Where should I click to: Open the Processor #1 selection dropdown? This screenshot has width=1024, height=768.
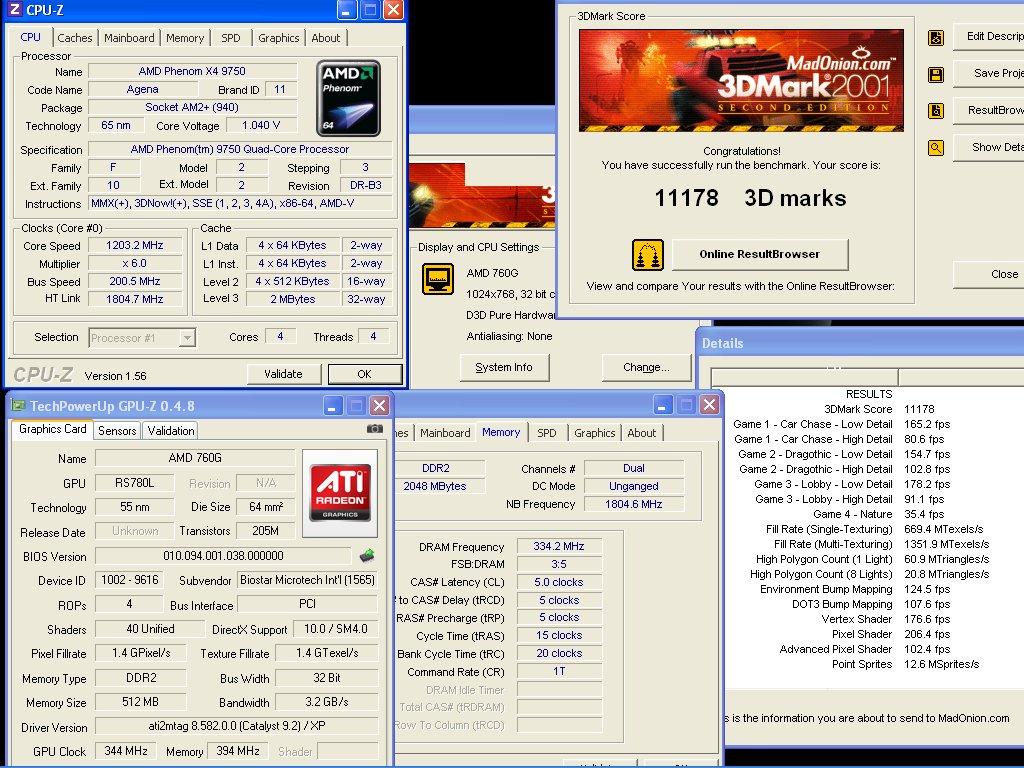click(x=187, y=338)
